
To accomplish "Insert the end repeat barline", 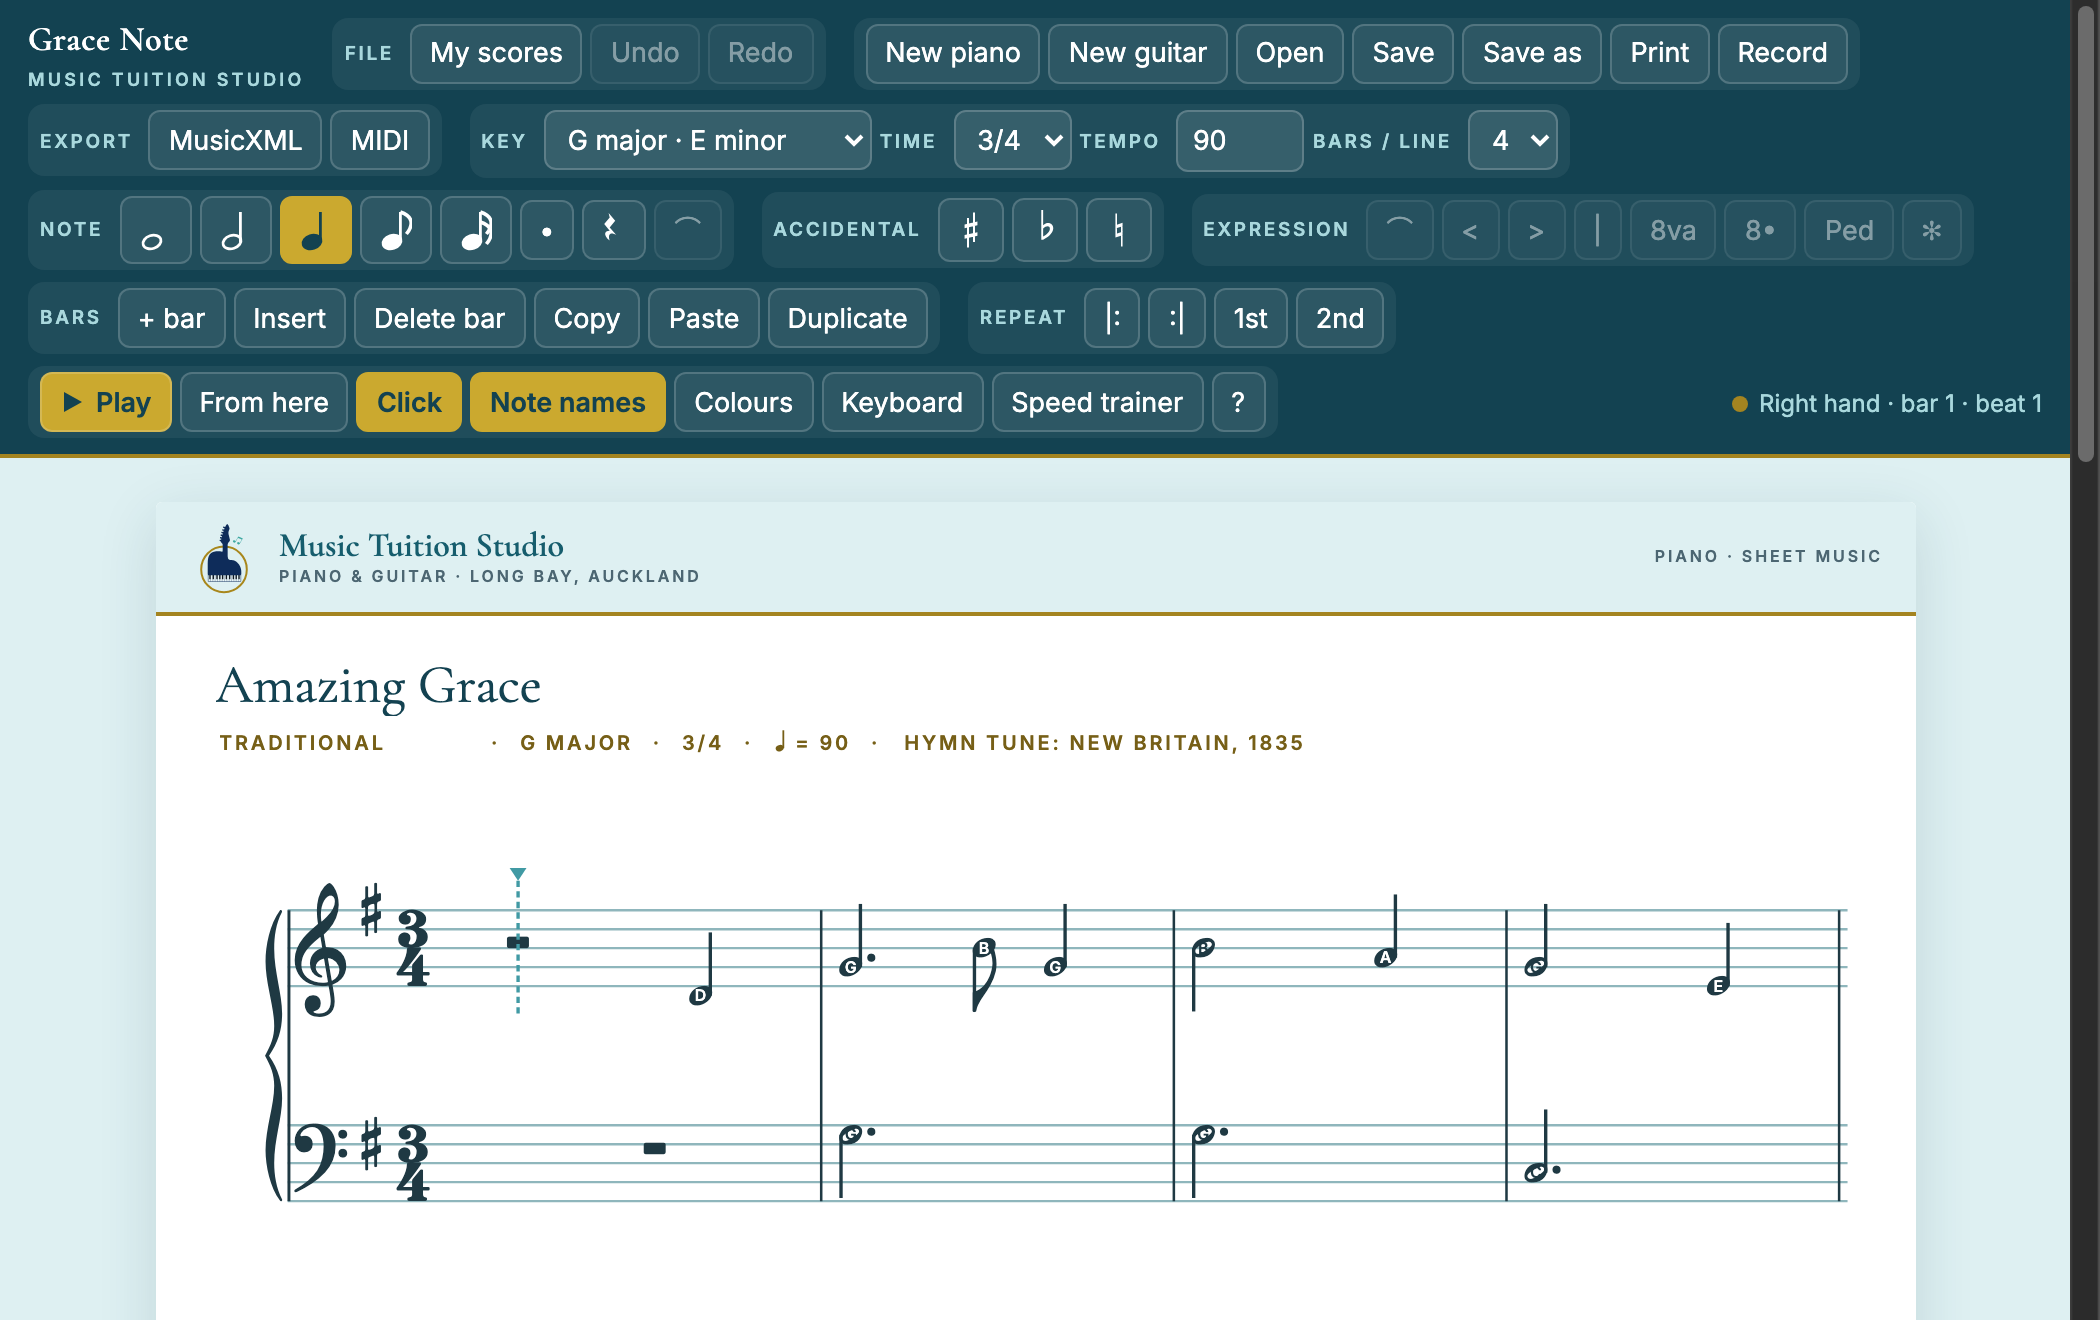I will point(1176,318).
